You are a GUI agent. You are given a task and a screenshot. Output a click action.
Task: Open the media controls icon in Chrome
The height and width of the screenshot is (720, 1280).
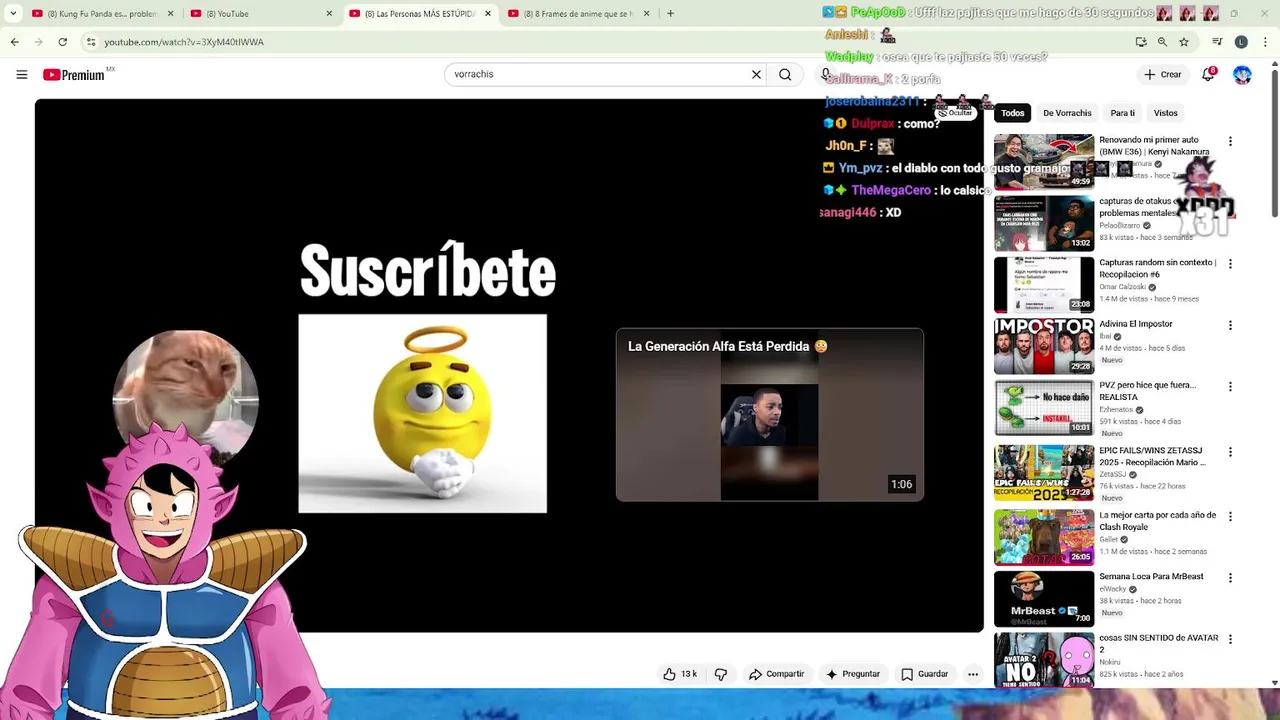pyautogui.click(x=1217, y=42)
